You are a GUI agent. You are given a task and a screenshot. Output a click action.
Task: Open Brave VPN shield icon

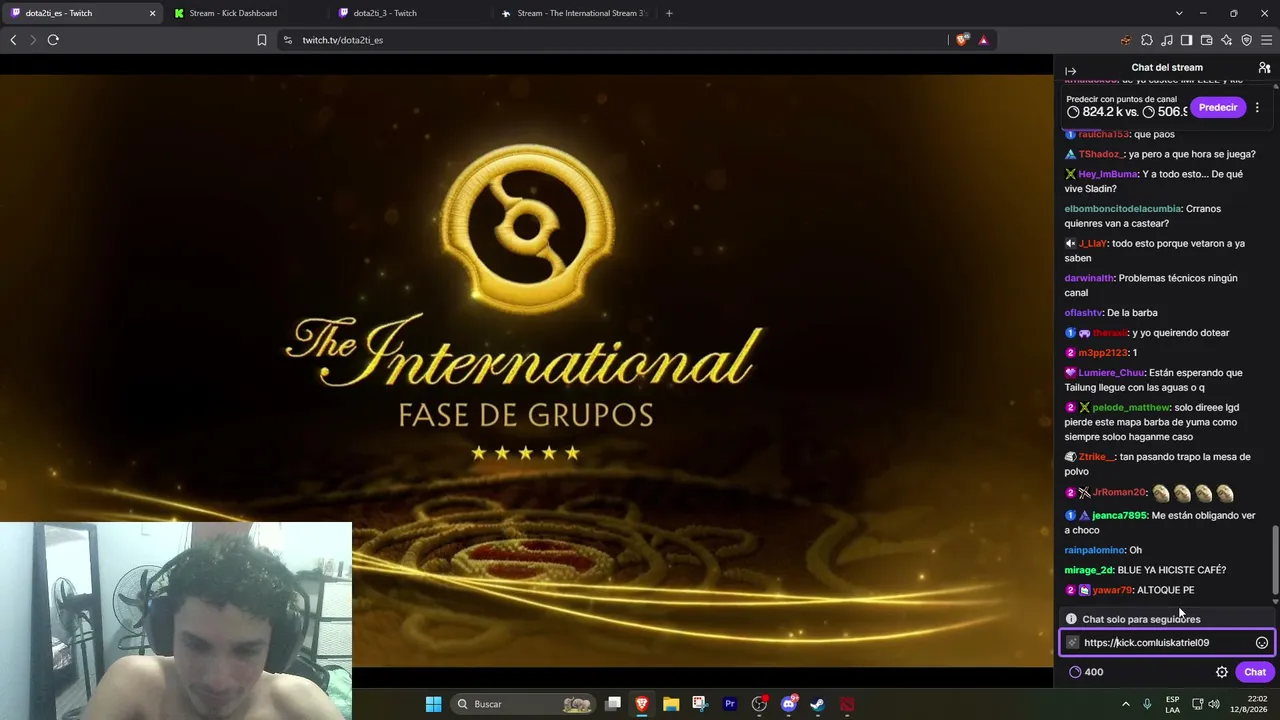click(1246, 40)
